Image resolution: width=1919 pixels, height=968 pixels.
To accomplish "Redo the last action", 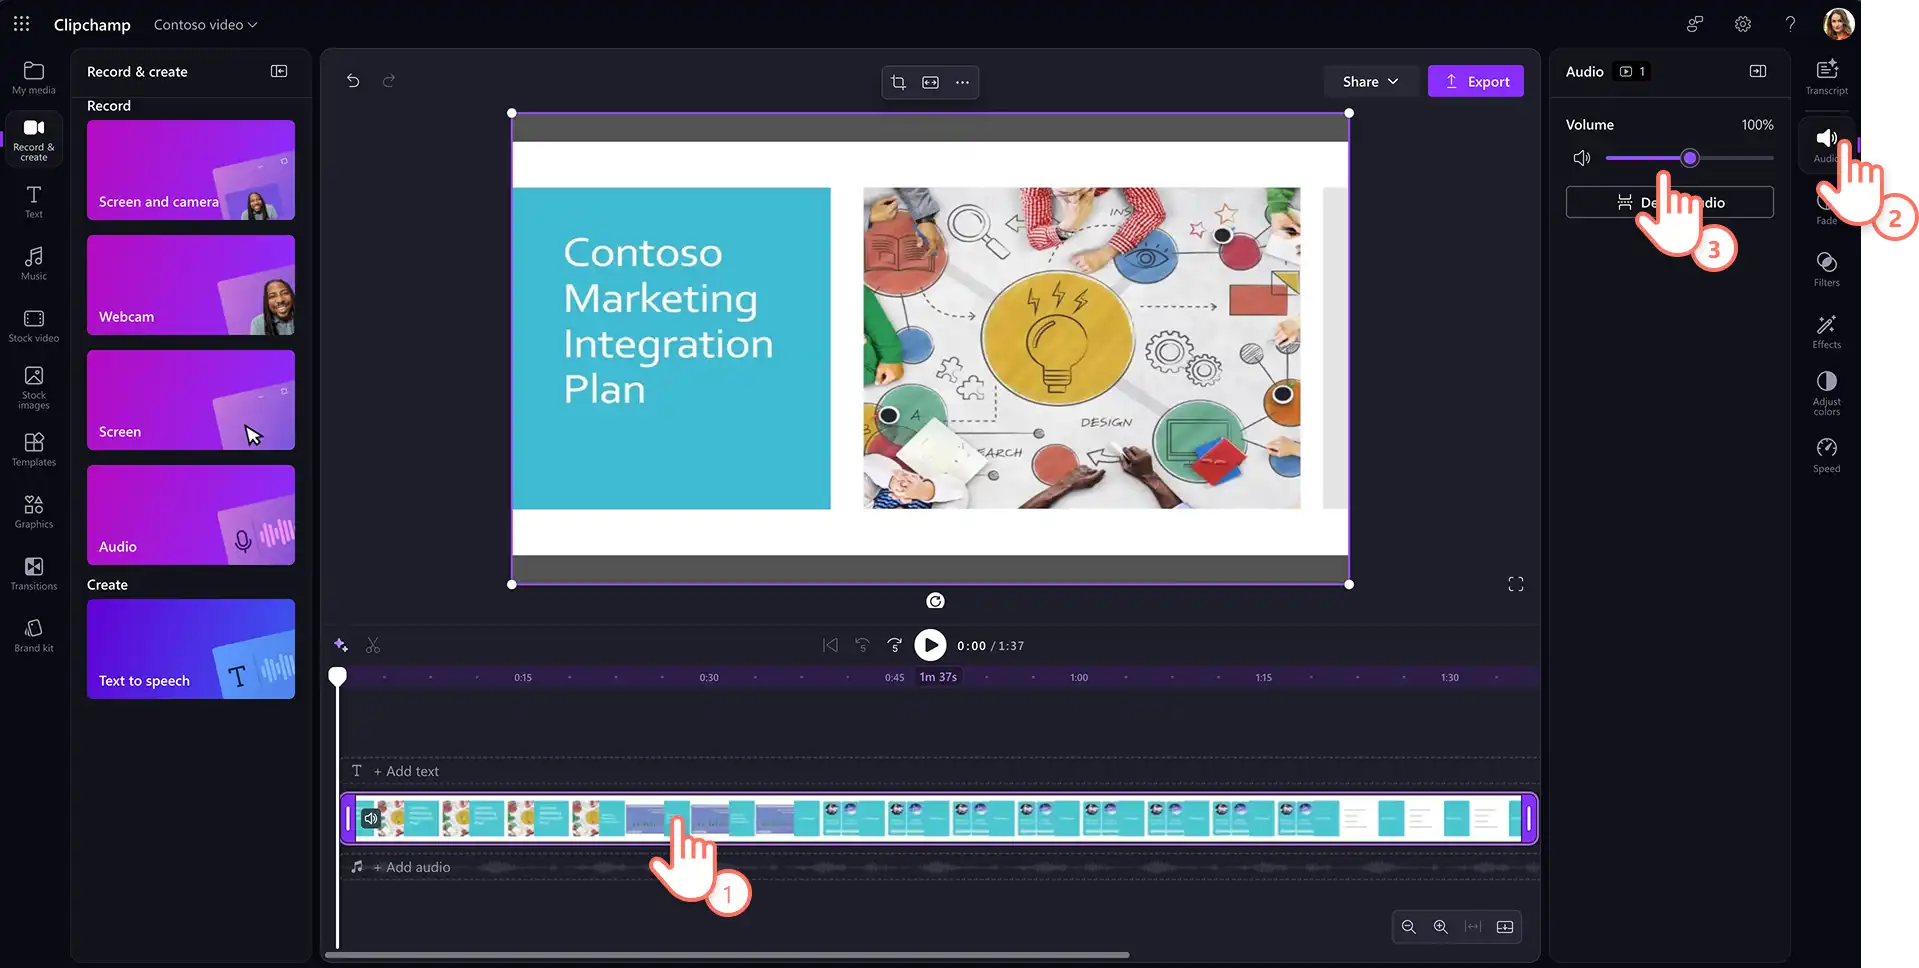I will pyautogui.click(x=389, y=81).
